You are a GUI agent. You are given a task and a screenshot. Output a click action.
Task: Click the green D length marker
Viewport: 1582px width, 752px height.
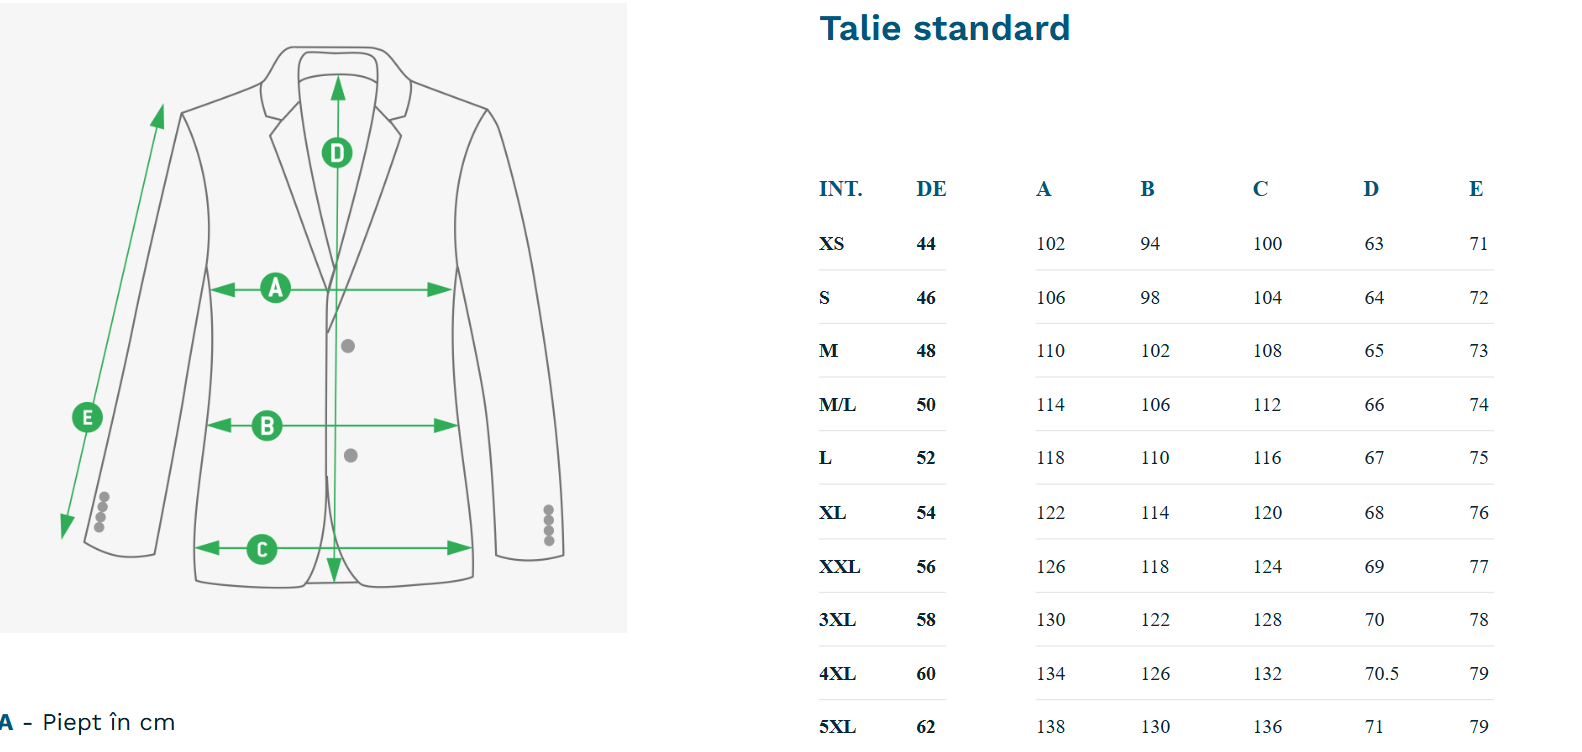337,152
